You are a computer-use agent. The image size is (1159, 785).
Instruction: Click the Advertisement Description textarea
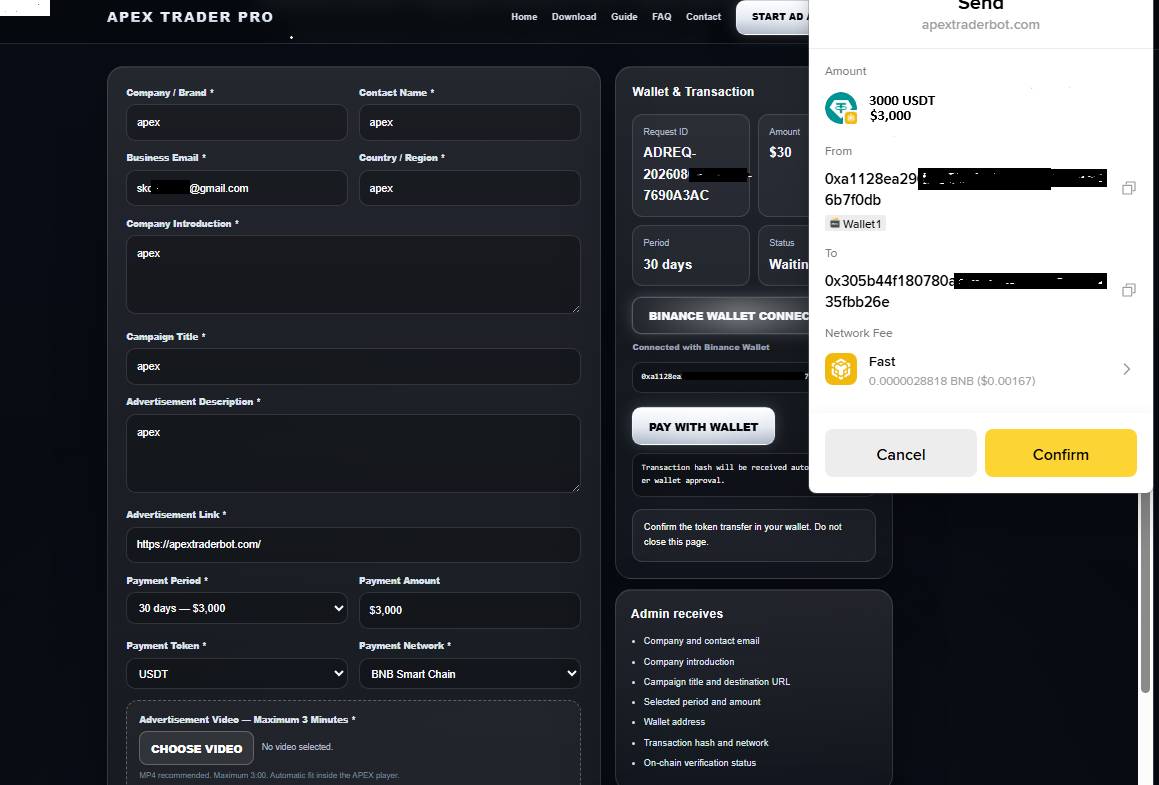pyautogui.click(x=353, y=453)
